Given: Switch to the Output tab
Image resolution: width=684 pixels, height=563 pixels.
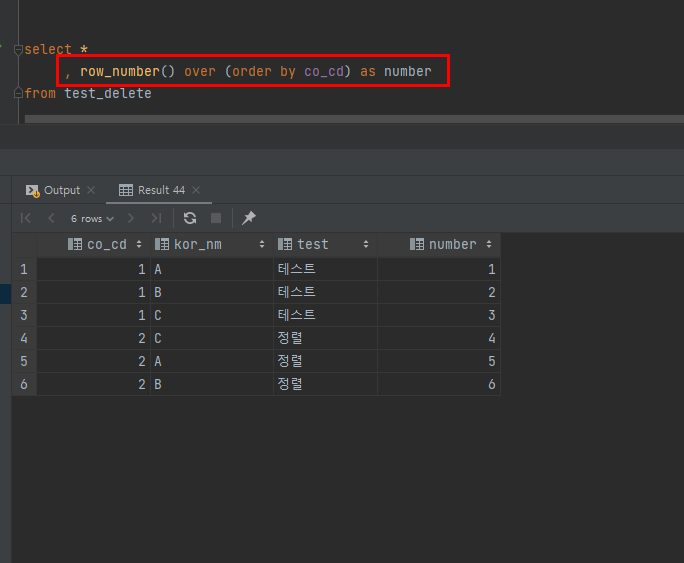Looking at the screenshot, I should coord(62,190).
